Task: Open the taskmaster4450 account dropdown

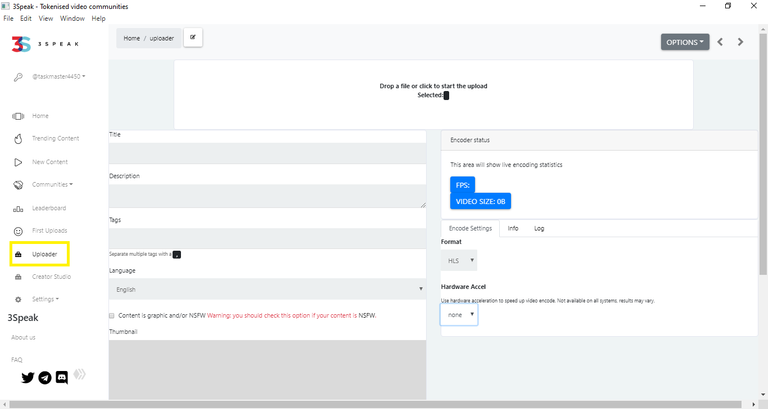Action: click(x=59, y=77)
